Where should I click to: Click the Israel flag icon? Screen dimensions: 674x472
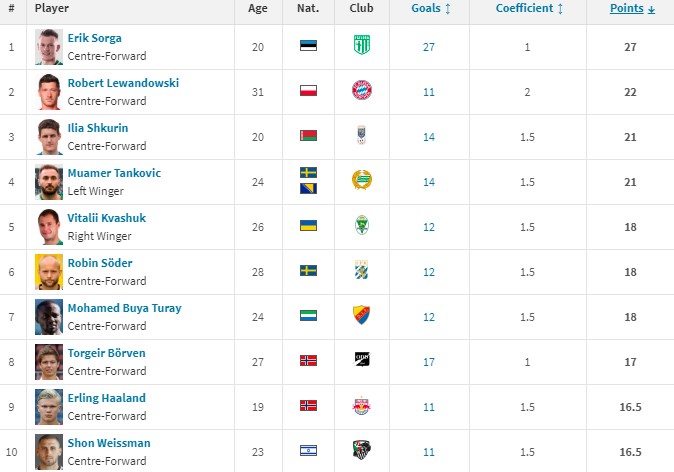click(308, 451)
